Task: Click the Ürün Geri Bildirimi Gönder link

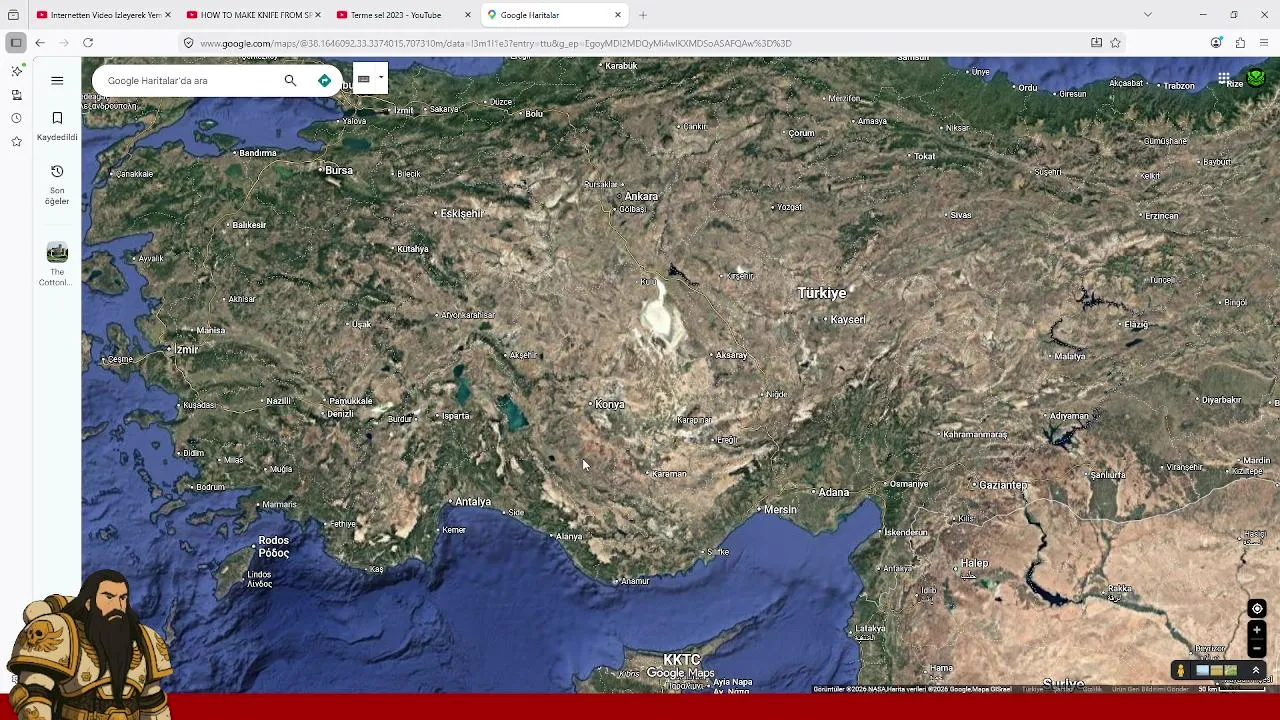Action: 1150,689
